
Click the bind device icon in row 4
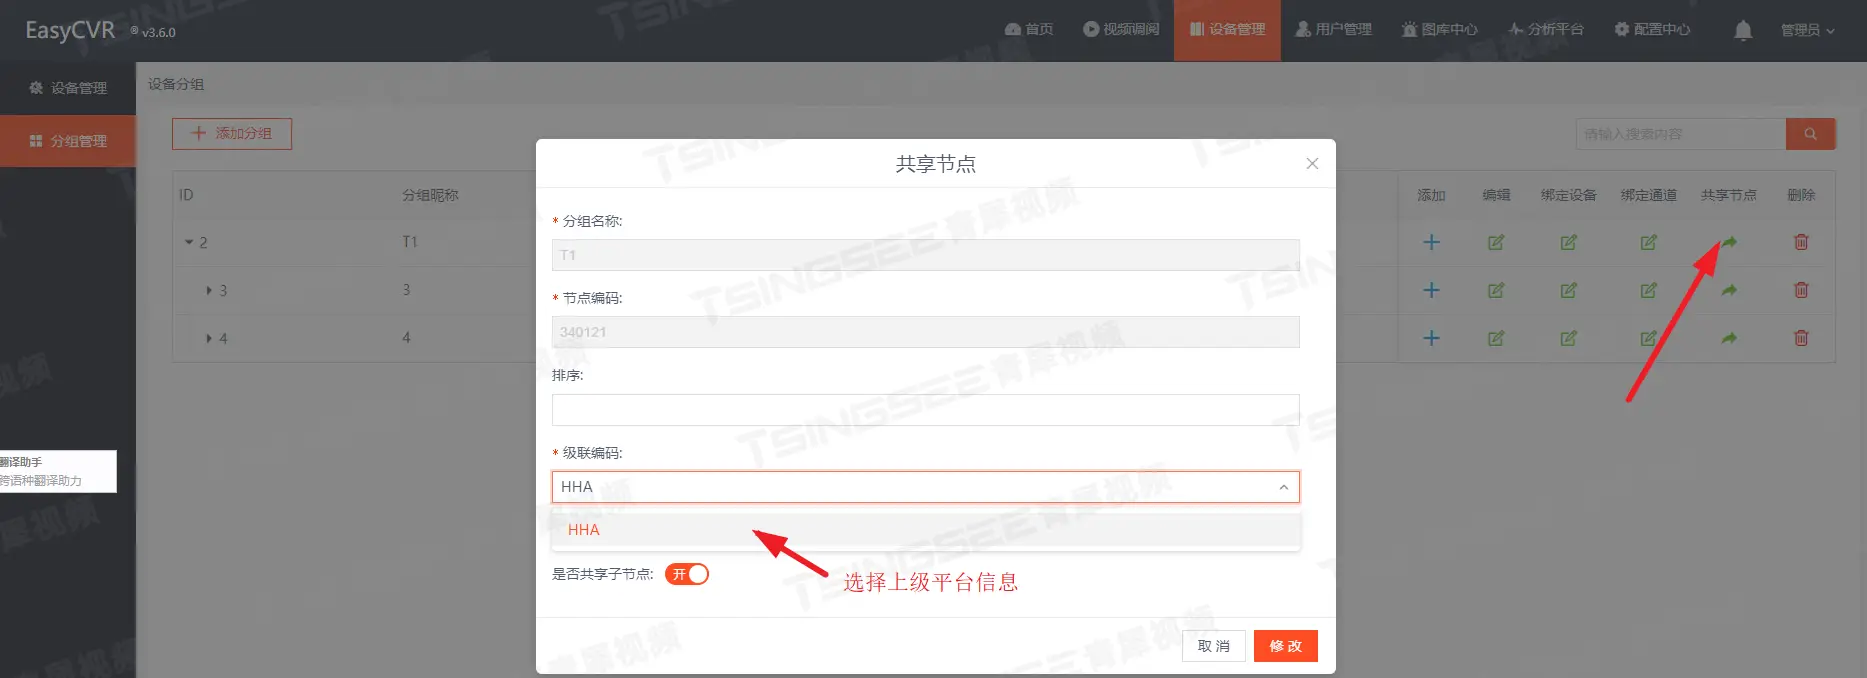(x=1568, y=338)
